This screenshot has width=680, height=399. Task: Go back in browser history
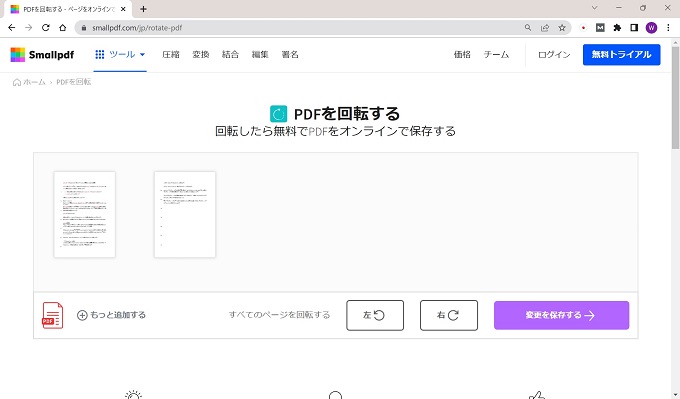tap(12, 28)
